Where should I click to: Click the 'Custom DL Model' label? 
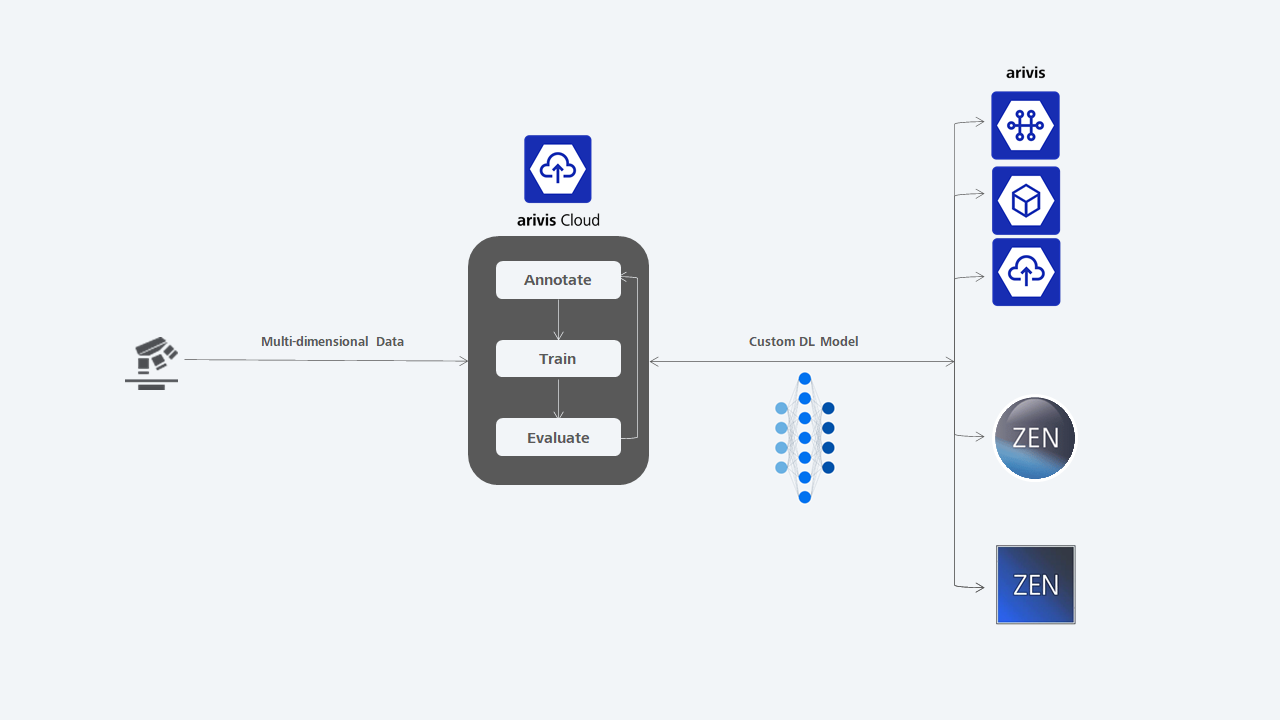point(804,342)
